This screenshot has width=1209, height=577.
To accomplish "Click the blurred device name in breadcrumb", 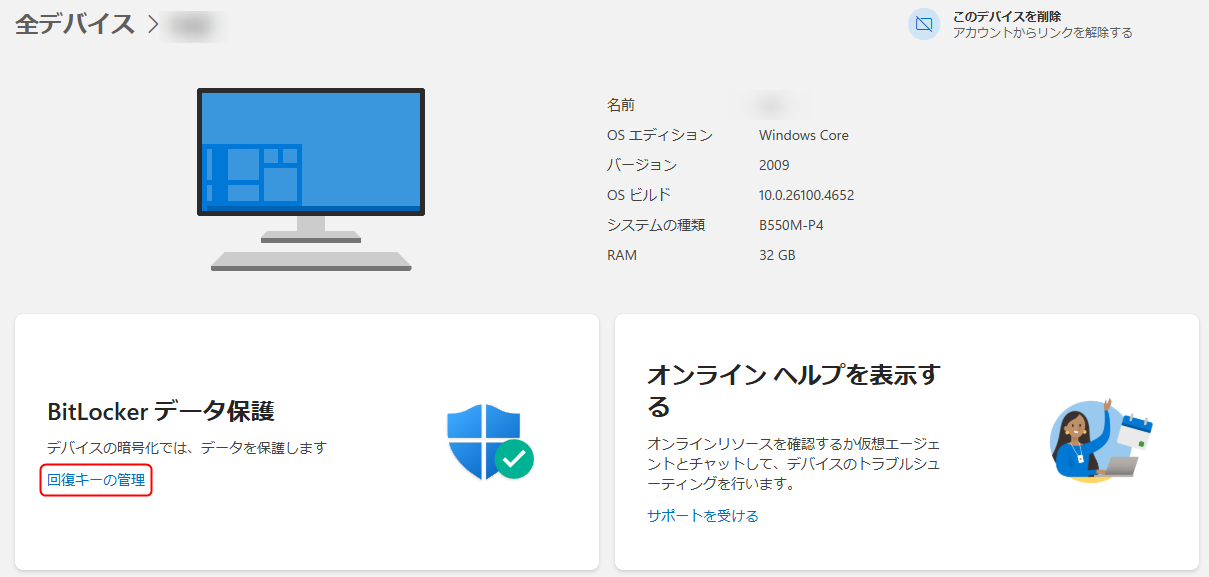I will pos(195,25).
